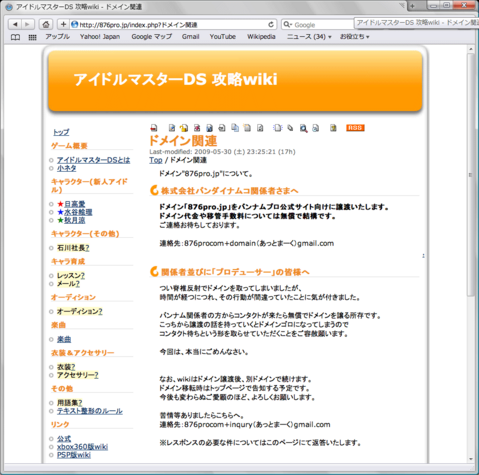Click the wiki Top page icon in toolbar

click(x=154, y=128)
